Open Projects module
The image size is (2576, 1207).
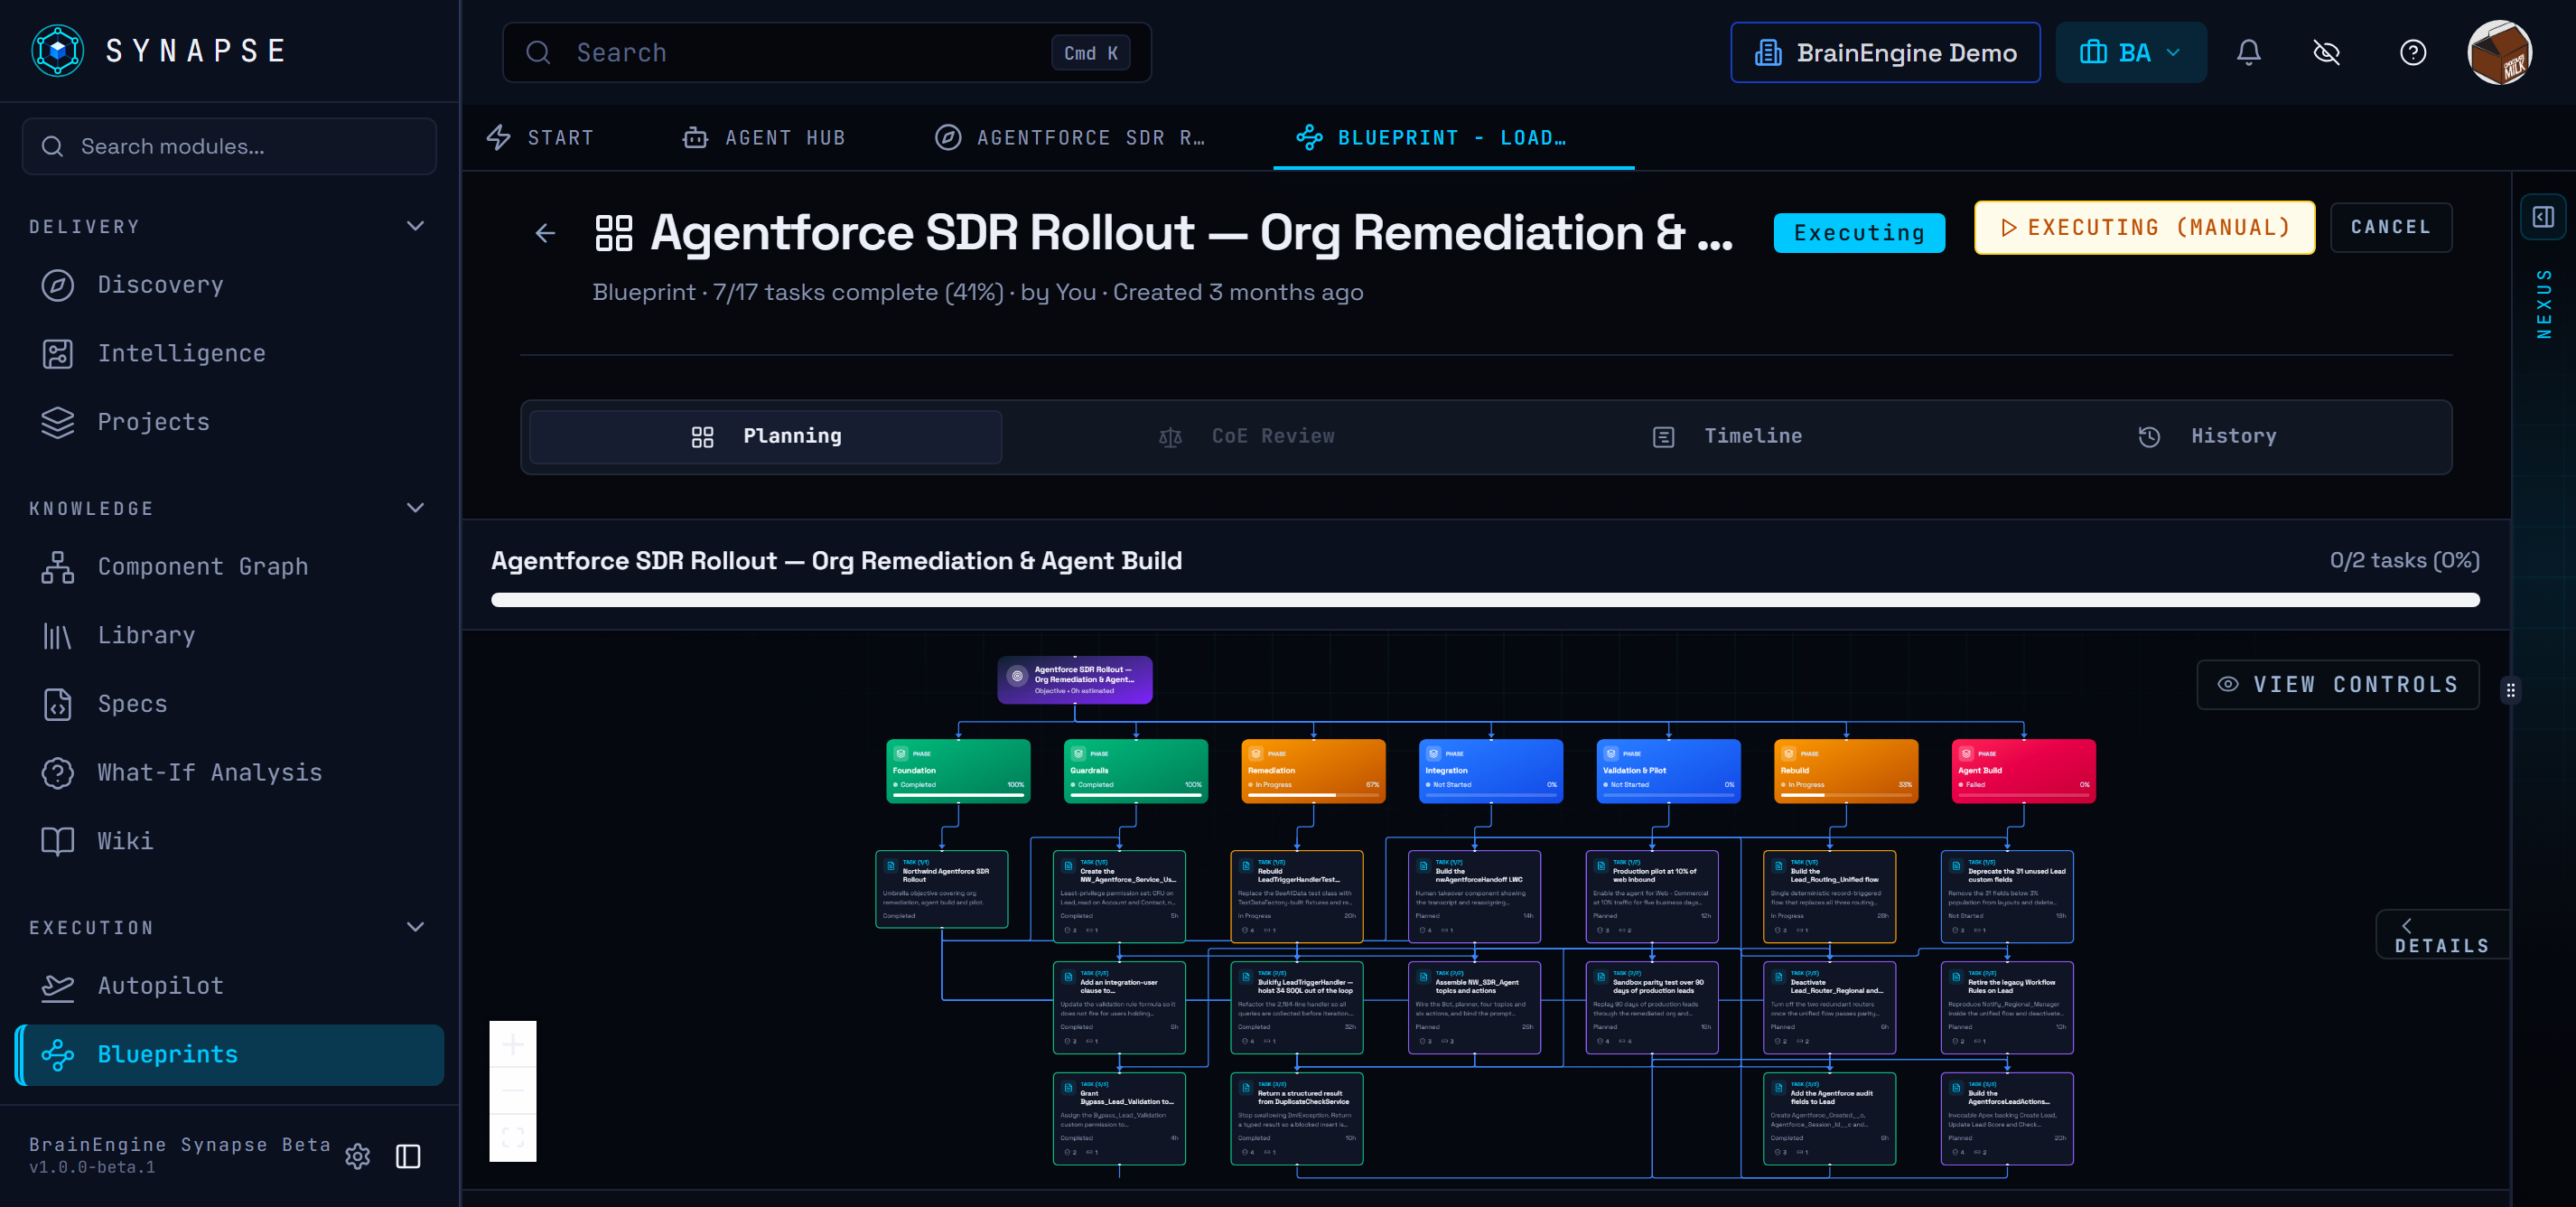pyautogui.click(x=229, y=422)
